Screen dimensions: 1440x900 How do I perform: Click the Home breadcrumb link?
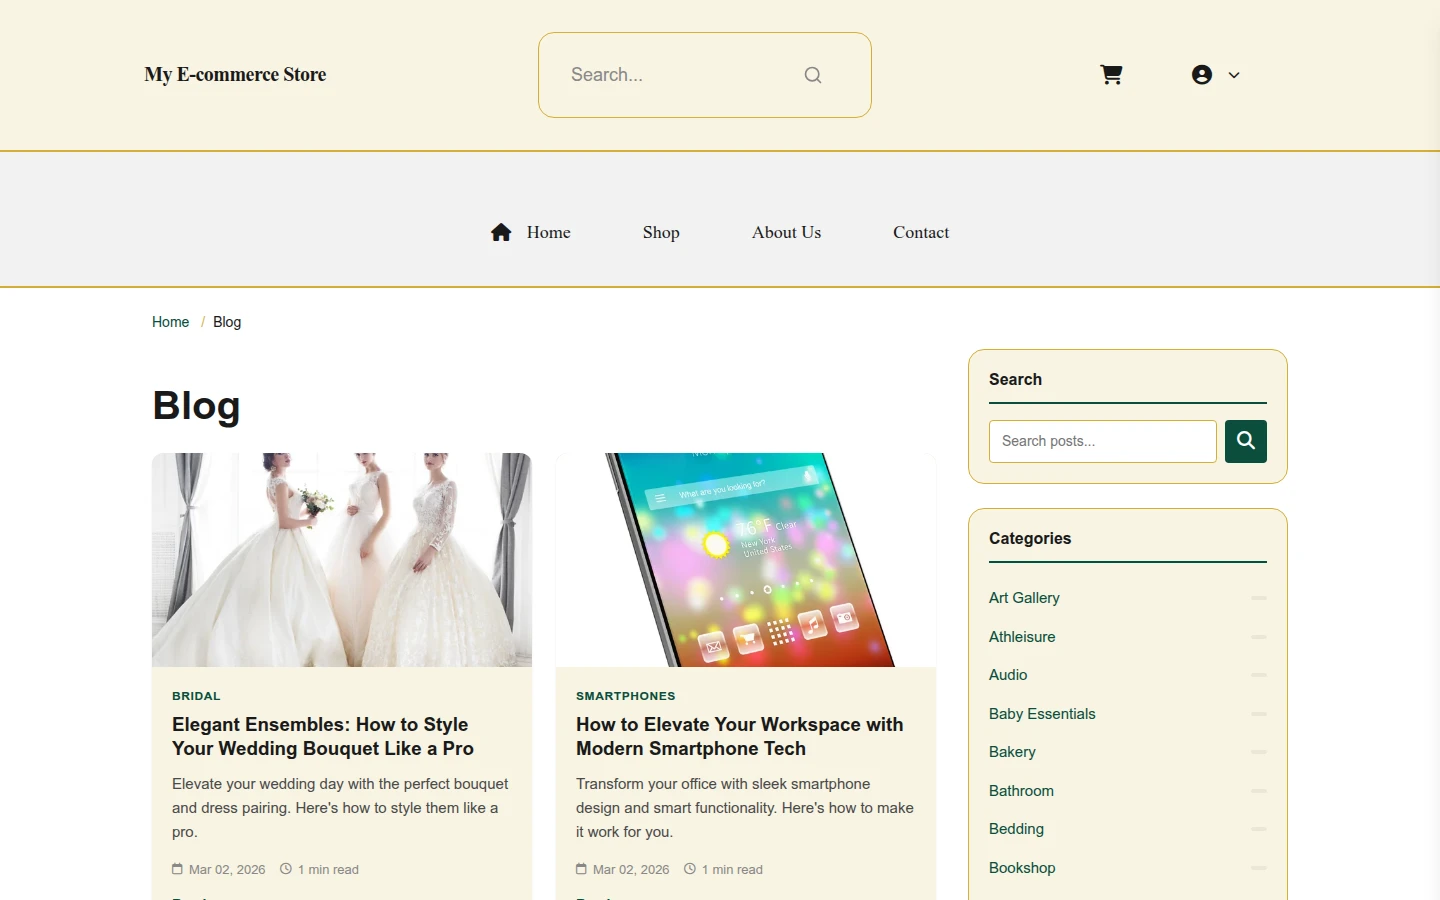[170, 322]
